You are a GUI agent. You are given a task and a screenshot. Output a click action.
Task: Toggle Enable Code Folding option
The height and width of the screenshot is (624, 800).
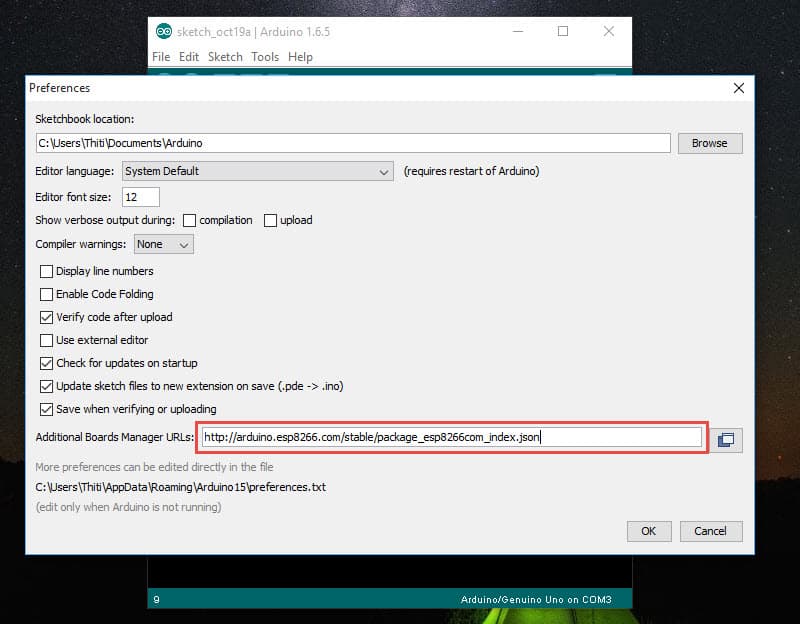coord(46,294)
